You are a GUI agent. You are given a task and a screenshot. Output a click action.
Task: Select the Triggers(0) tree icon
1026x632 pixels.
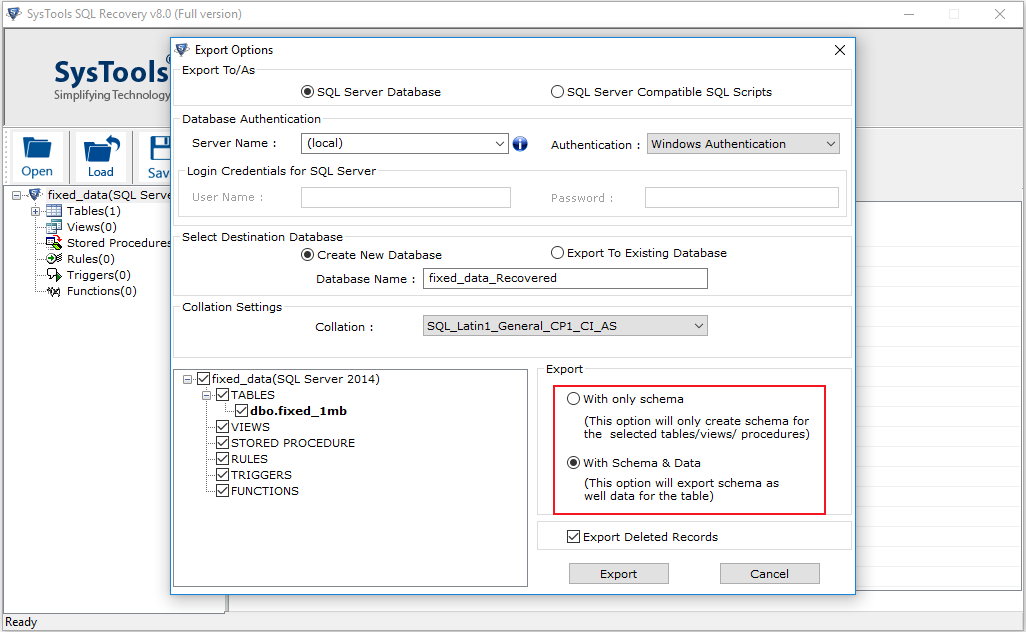pos(55,275)
